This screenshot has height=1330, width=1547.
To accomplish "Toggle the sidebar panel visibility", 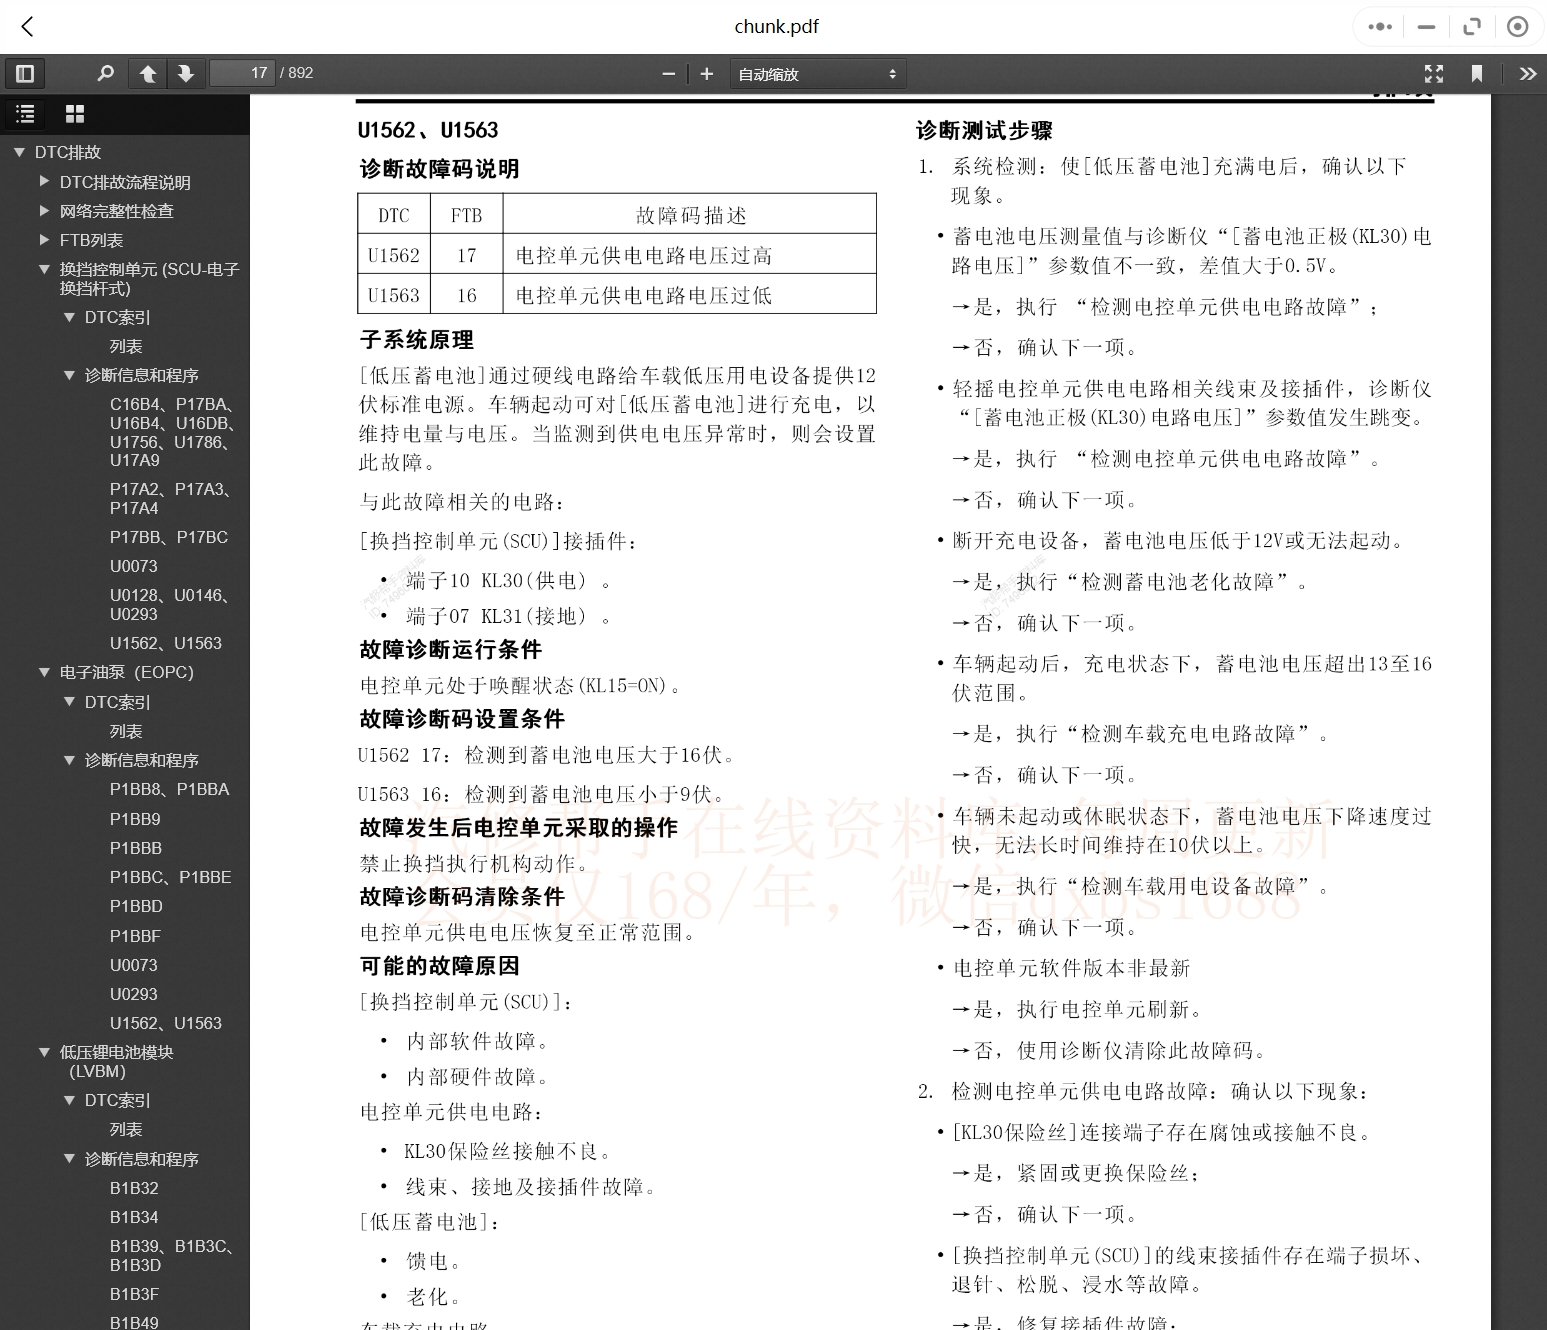I will pos(25,73).
